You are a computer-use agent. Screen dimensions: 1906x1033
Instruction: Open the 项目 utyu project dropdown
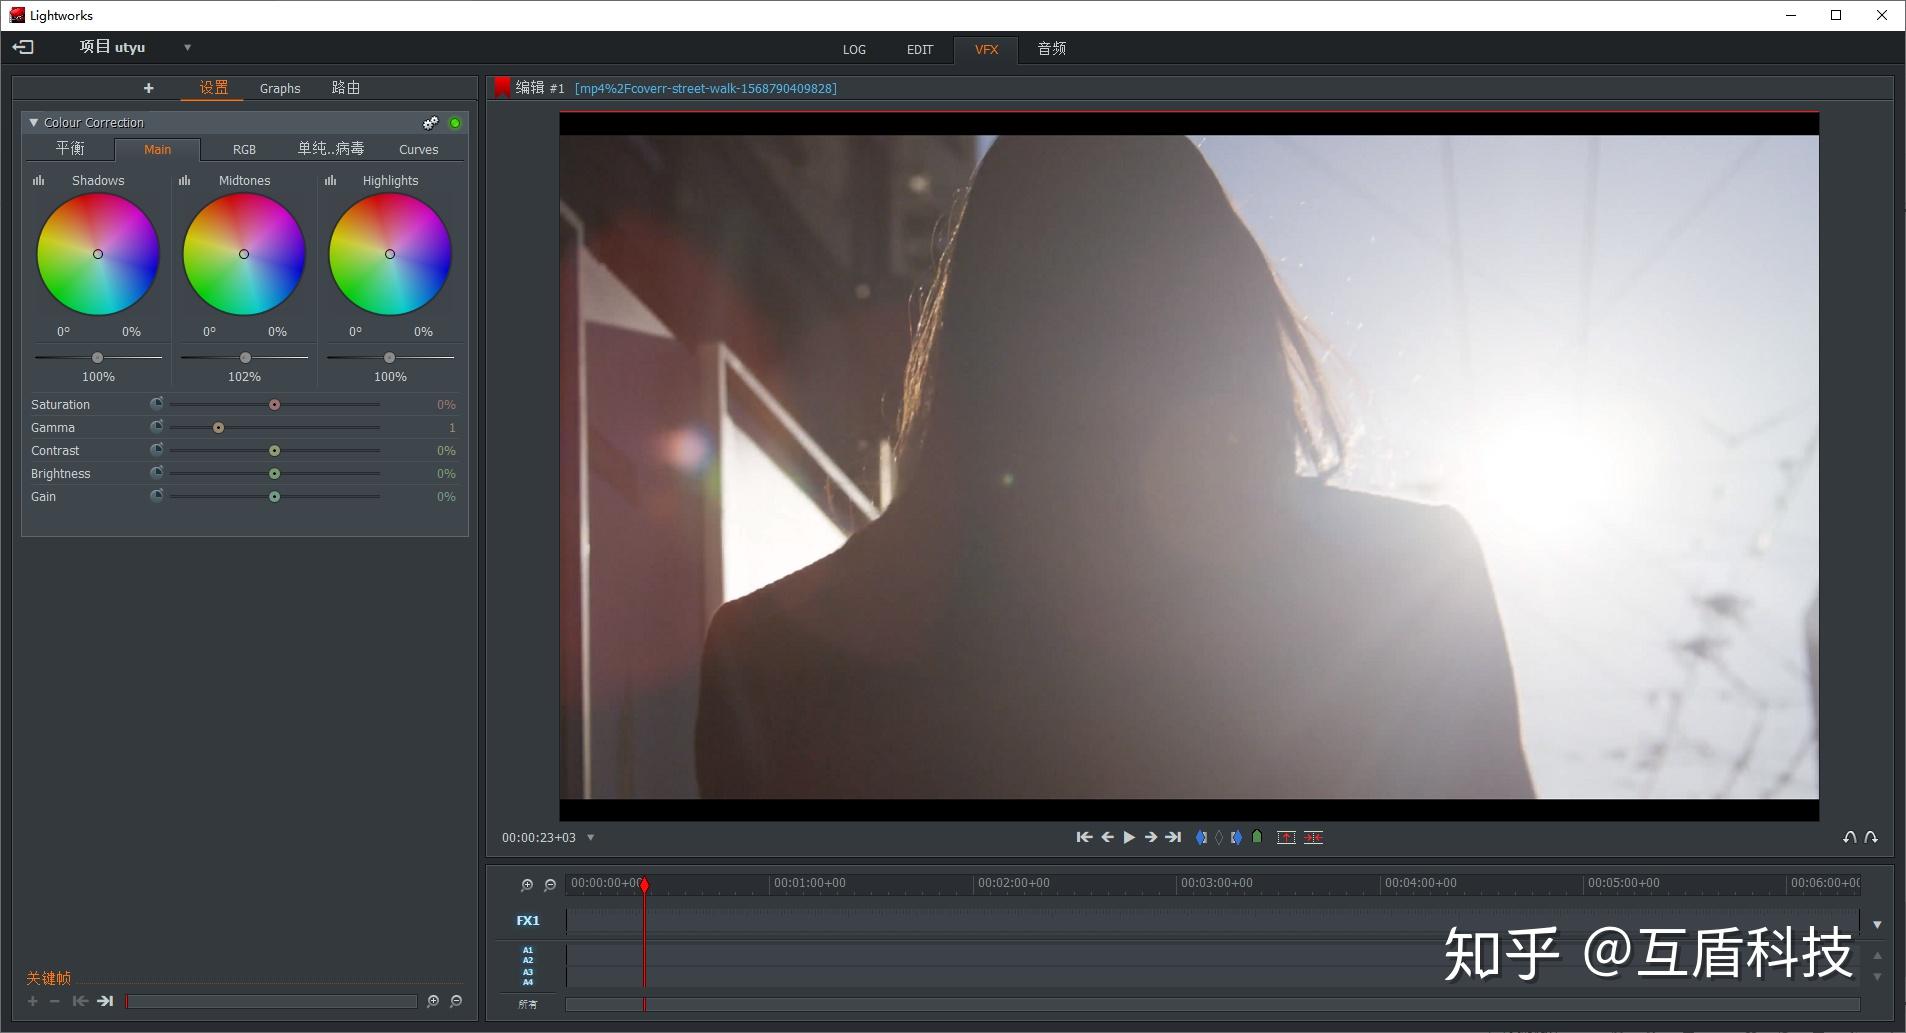click(187, 47)
